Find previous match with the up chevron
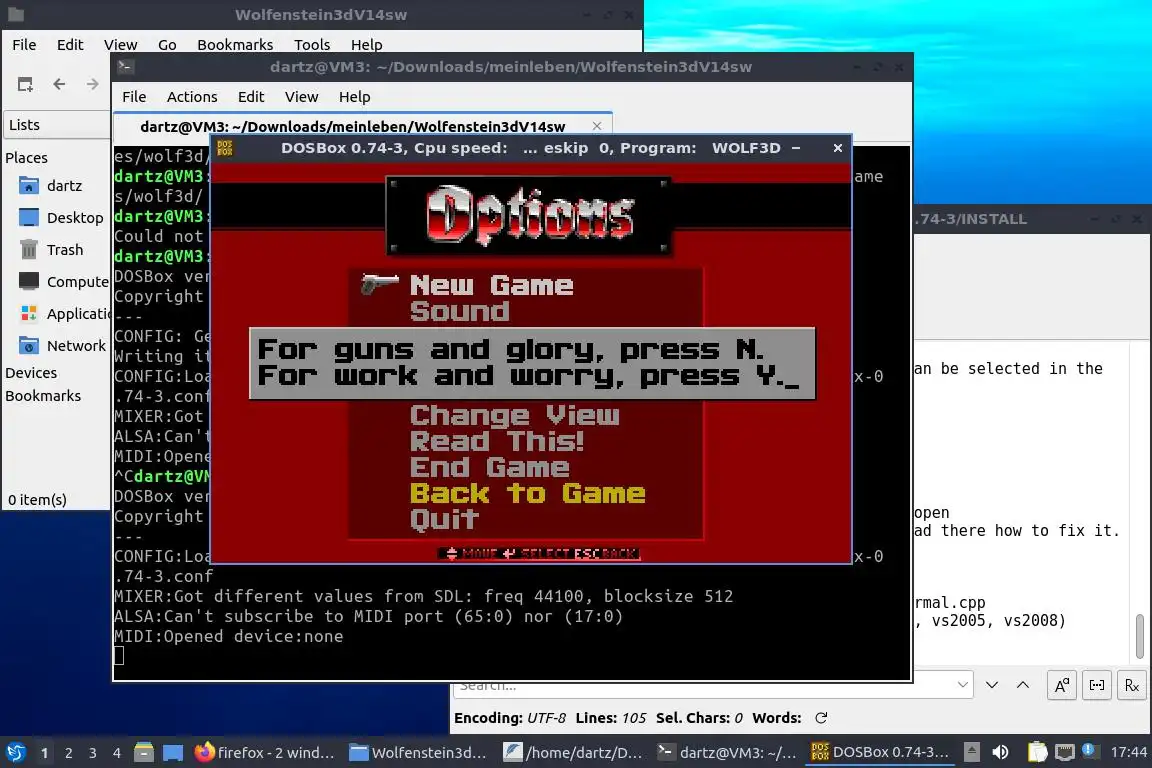The width and height of the screenshot is (1152, 768). tap(1023, 685)
